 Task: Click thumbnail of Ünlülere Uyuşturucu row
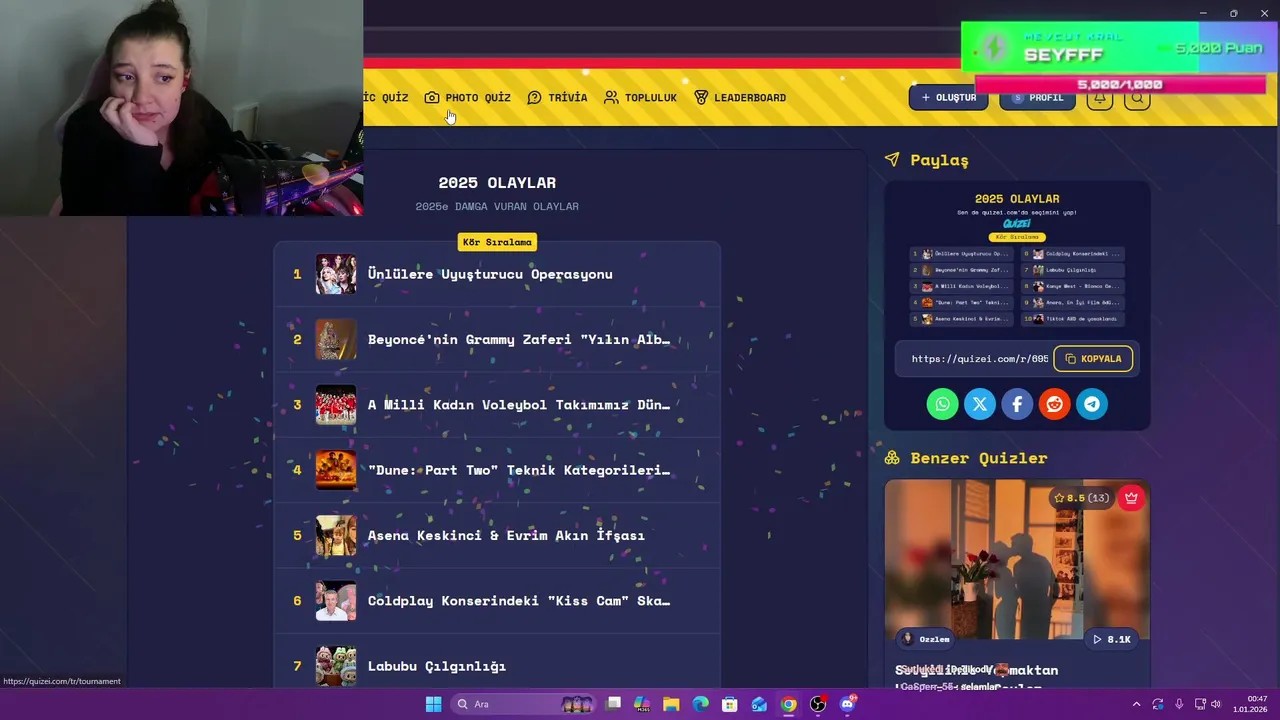[x=336, y=274]
